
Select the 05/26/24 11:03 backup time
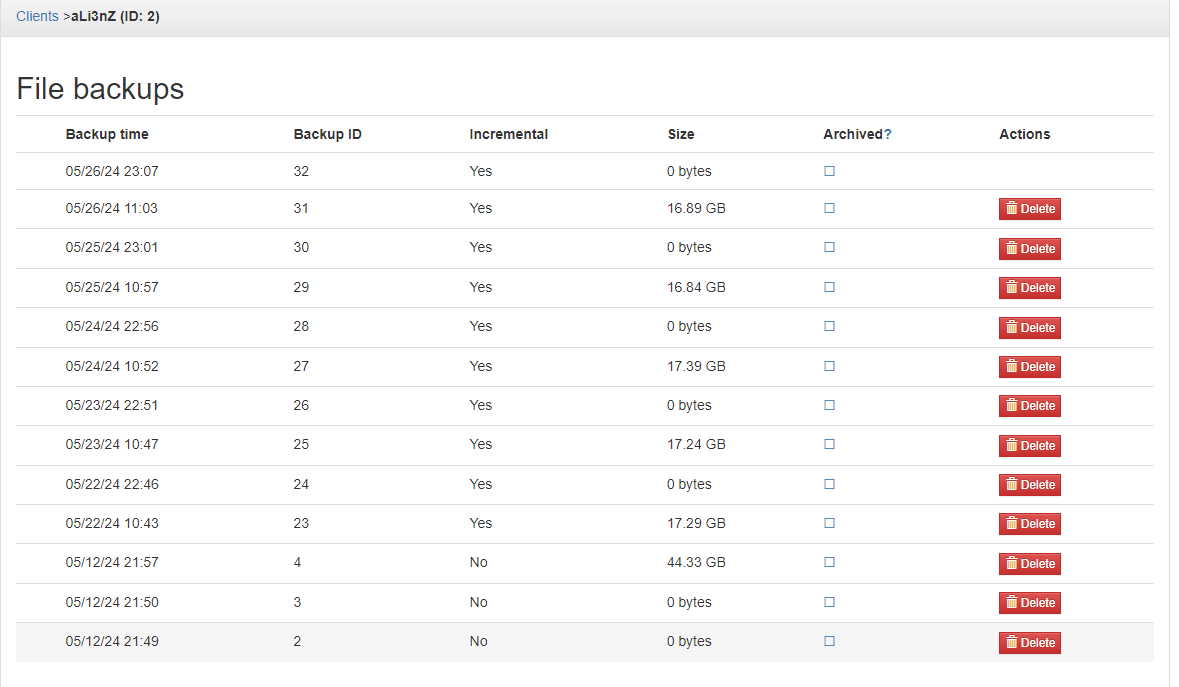click(x=111, y=208)
